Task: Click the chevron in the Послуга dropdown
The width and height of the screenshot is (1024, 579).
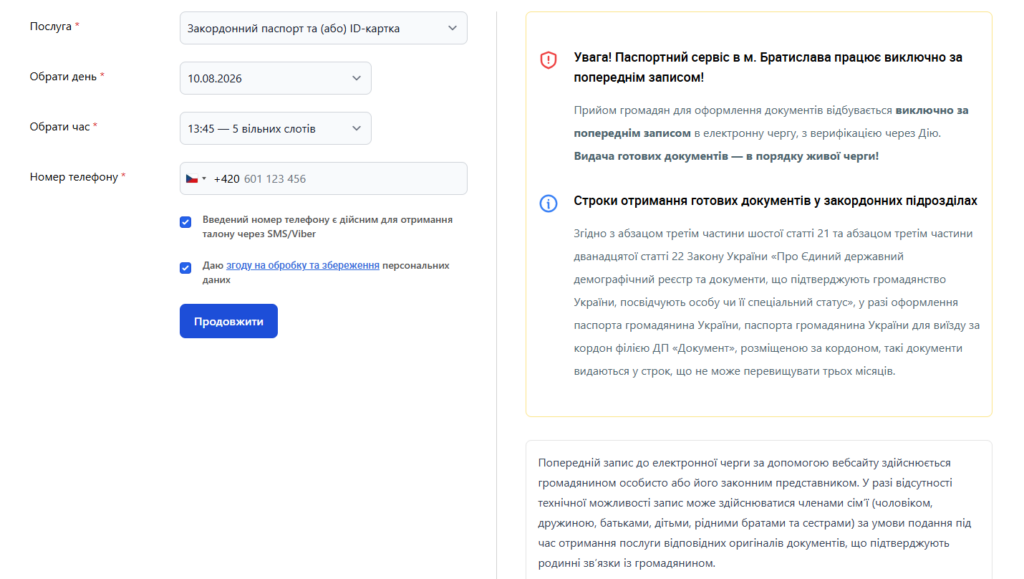Action: pos(452,28)
